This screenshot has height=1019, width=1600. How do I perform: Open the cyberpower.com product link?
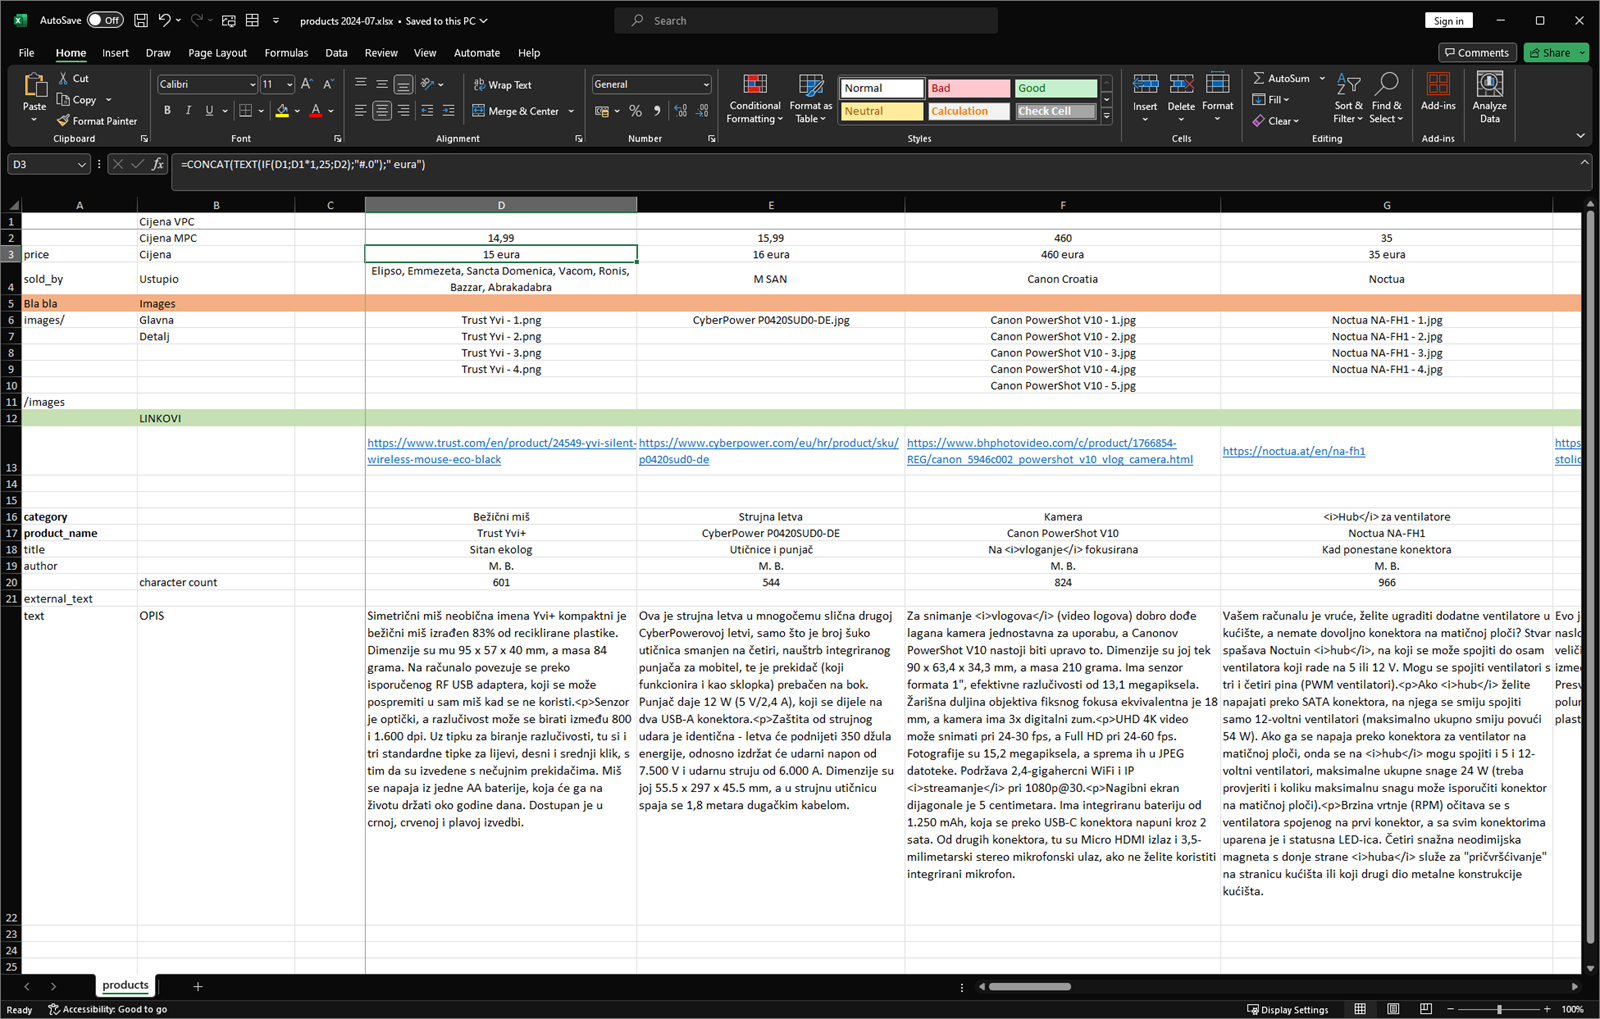[x=769, y=451]
